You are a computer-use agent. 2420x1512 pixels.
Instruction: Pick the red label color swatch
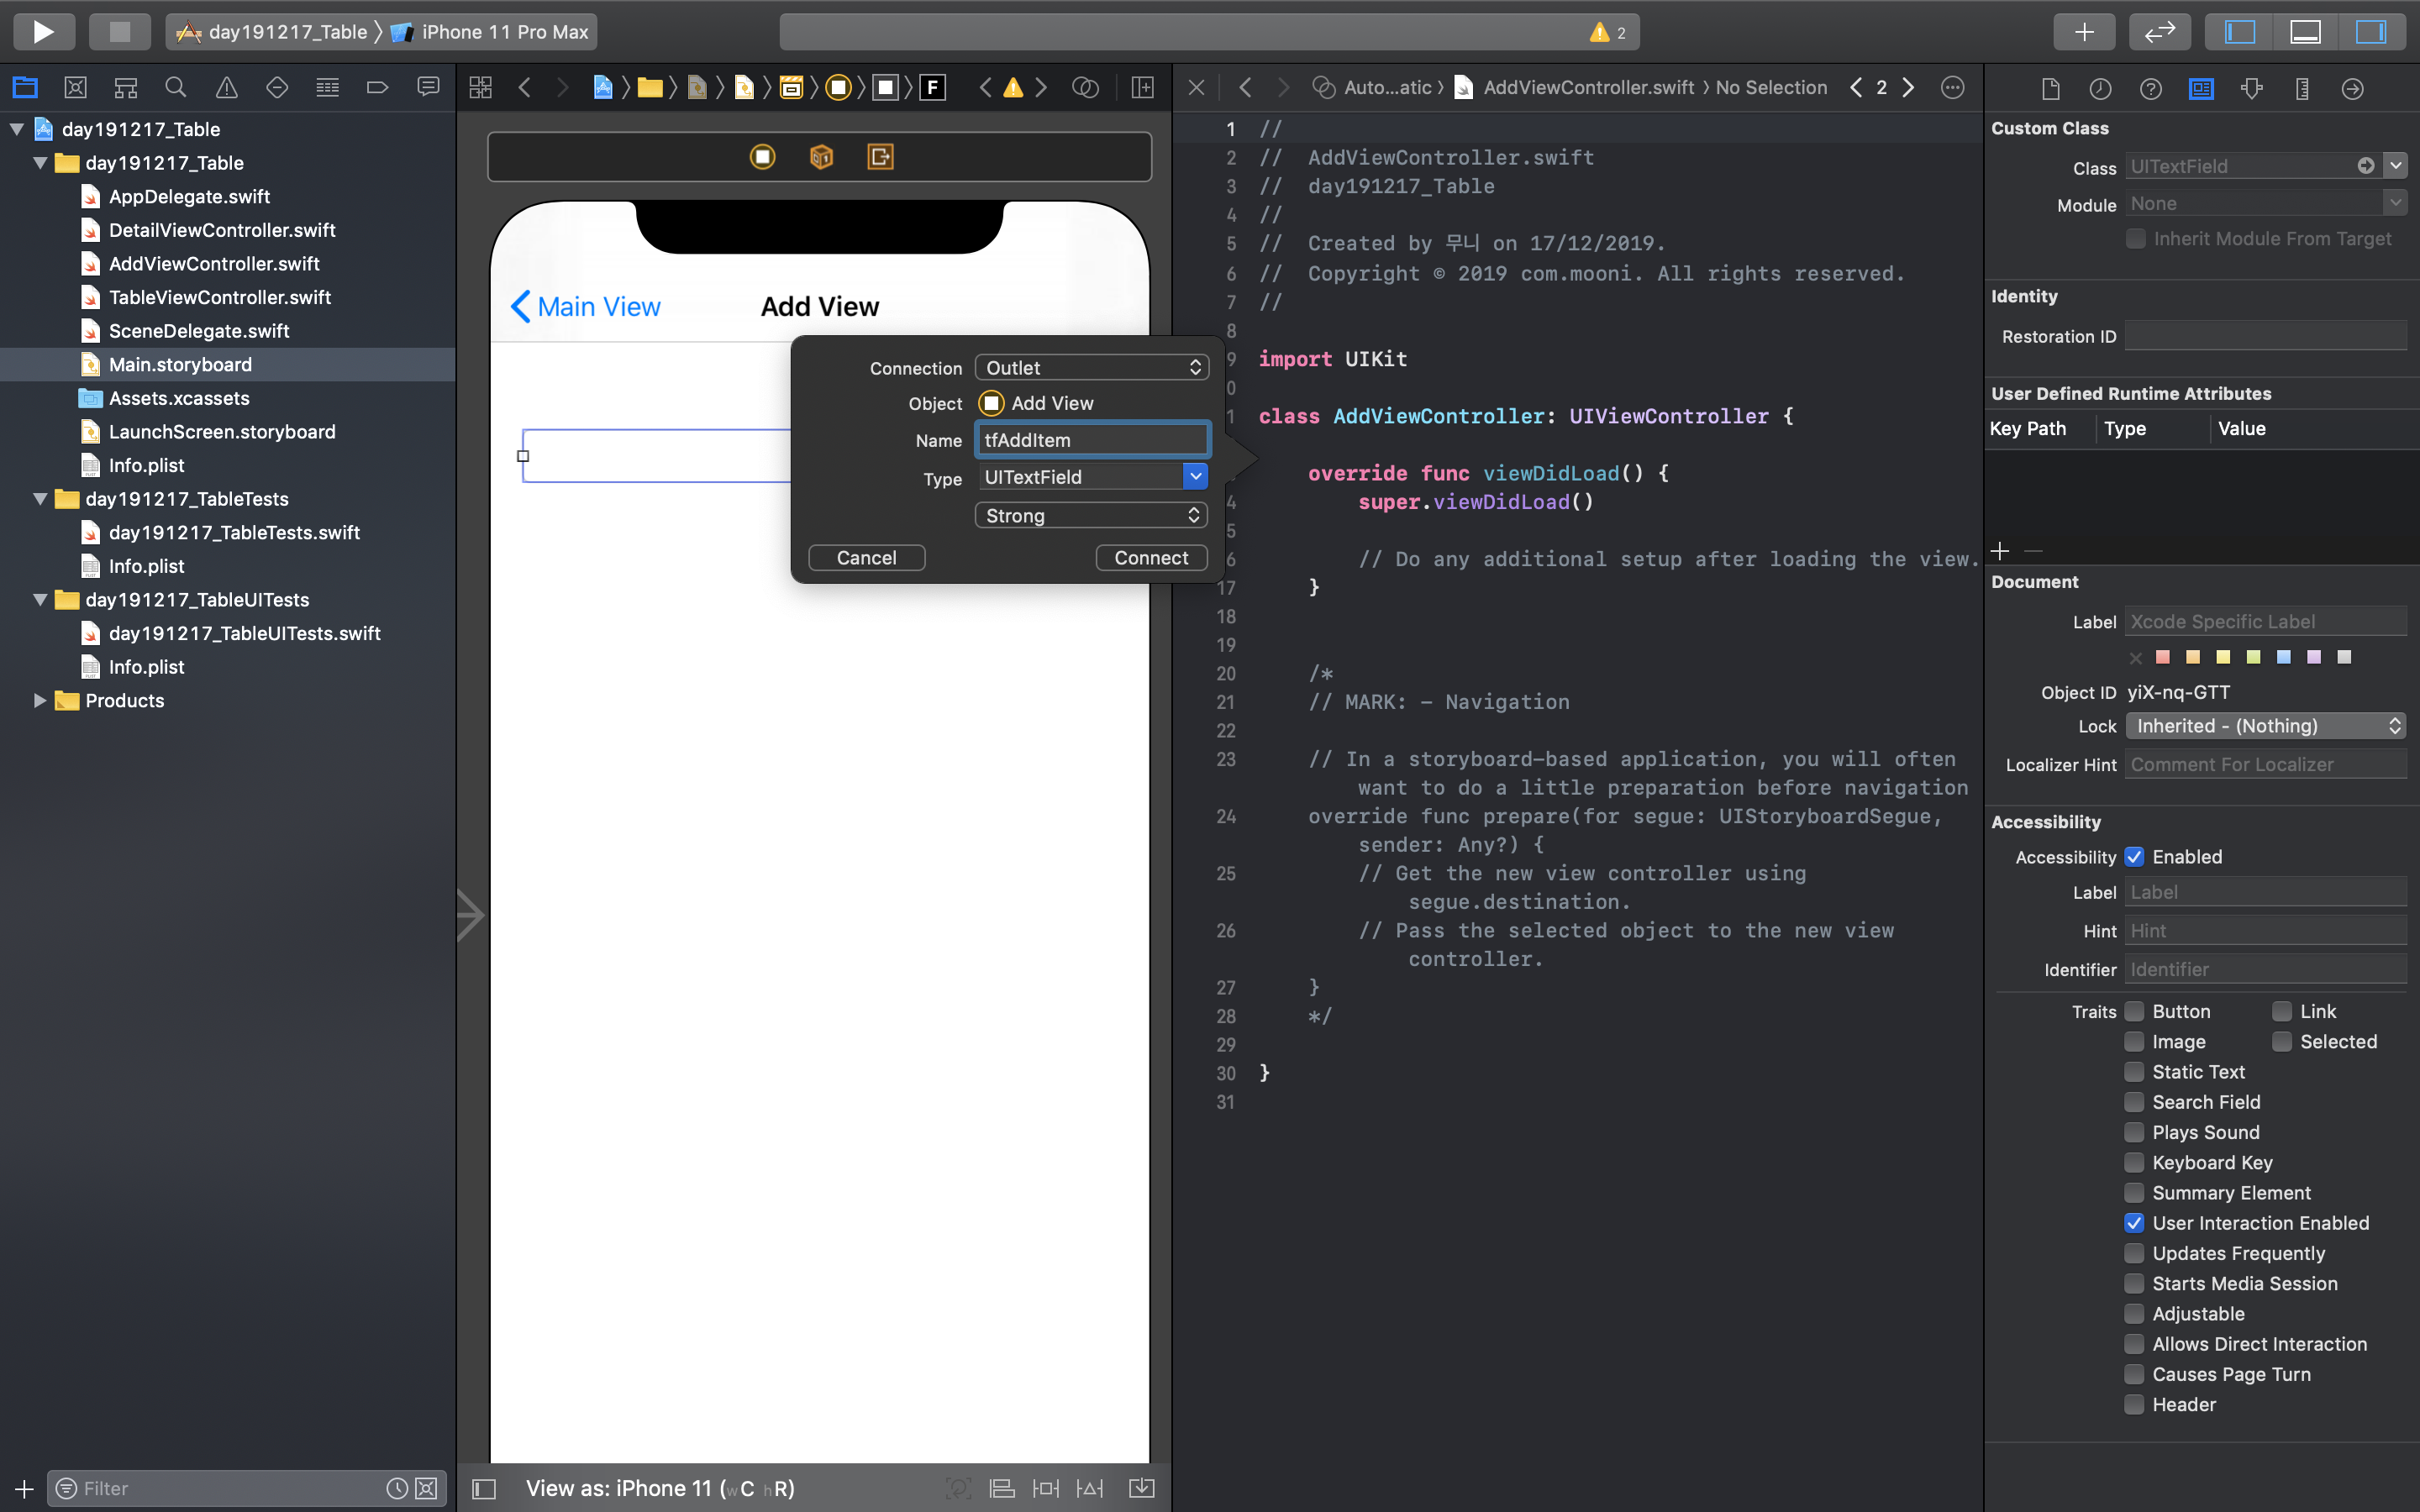pos(2163,657)
